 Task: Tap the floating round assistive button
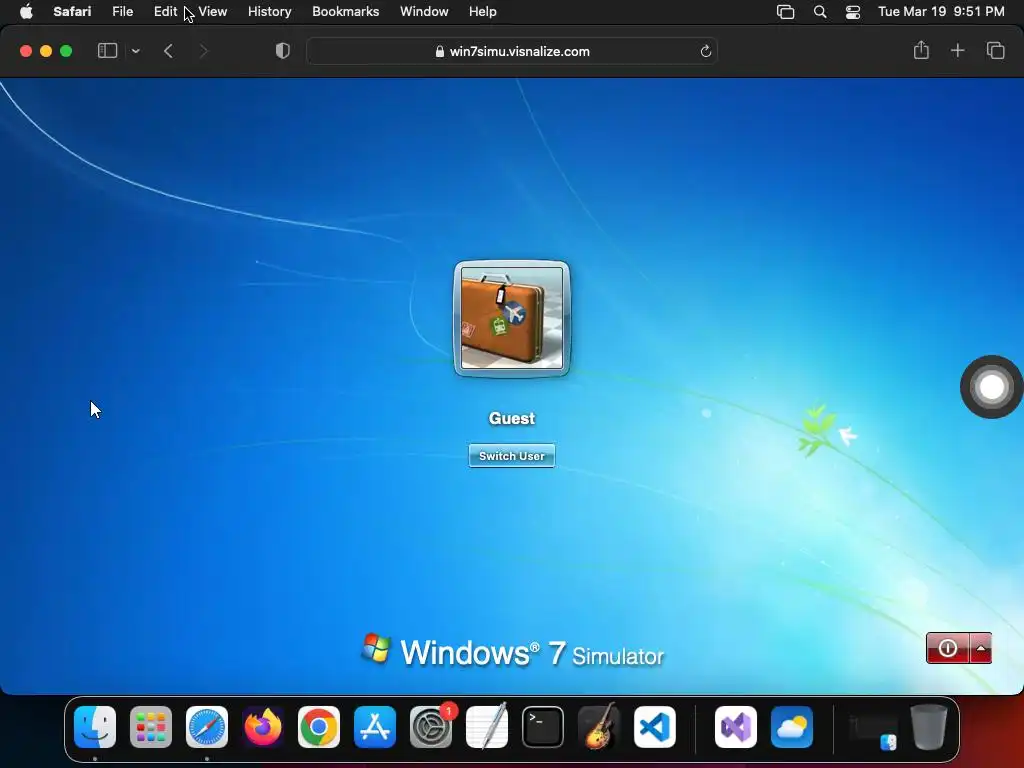[991, 387]
